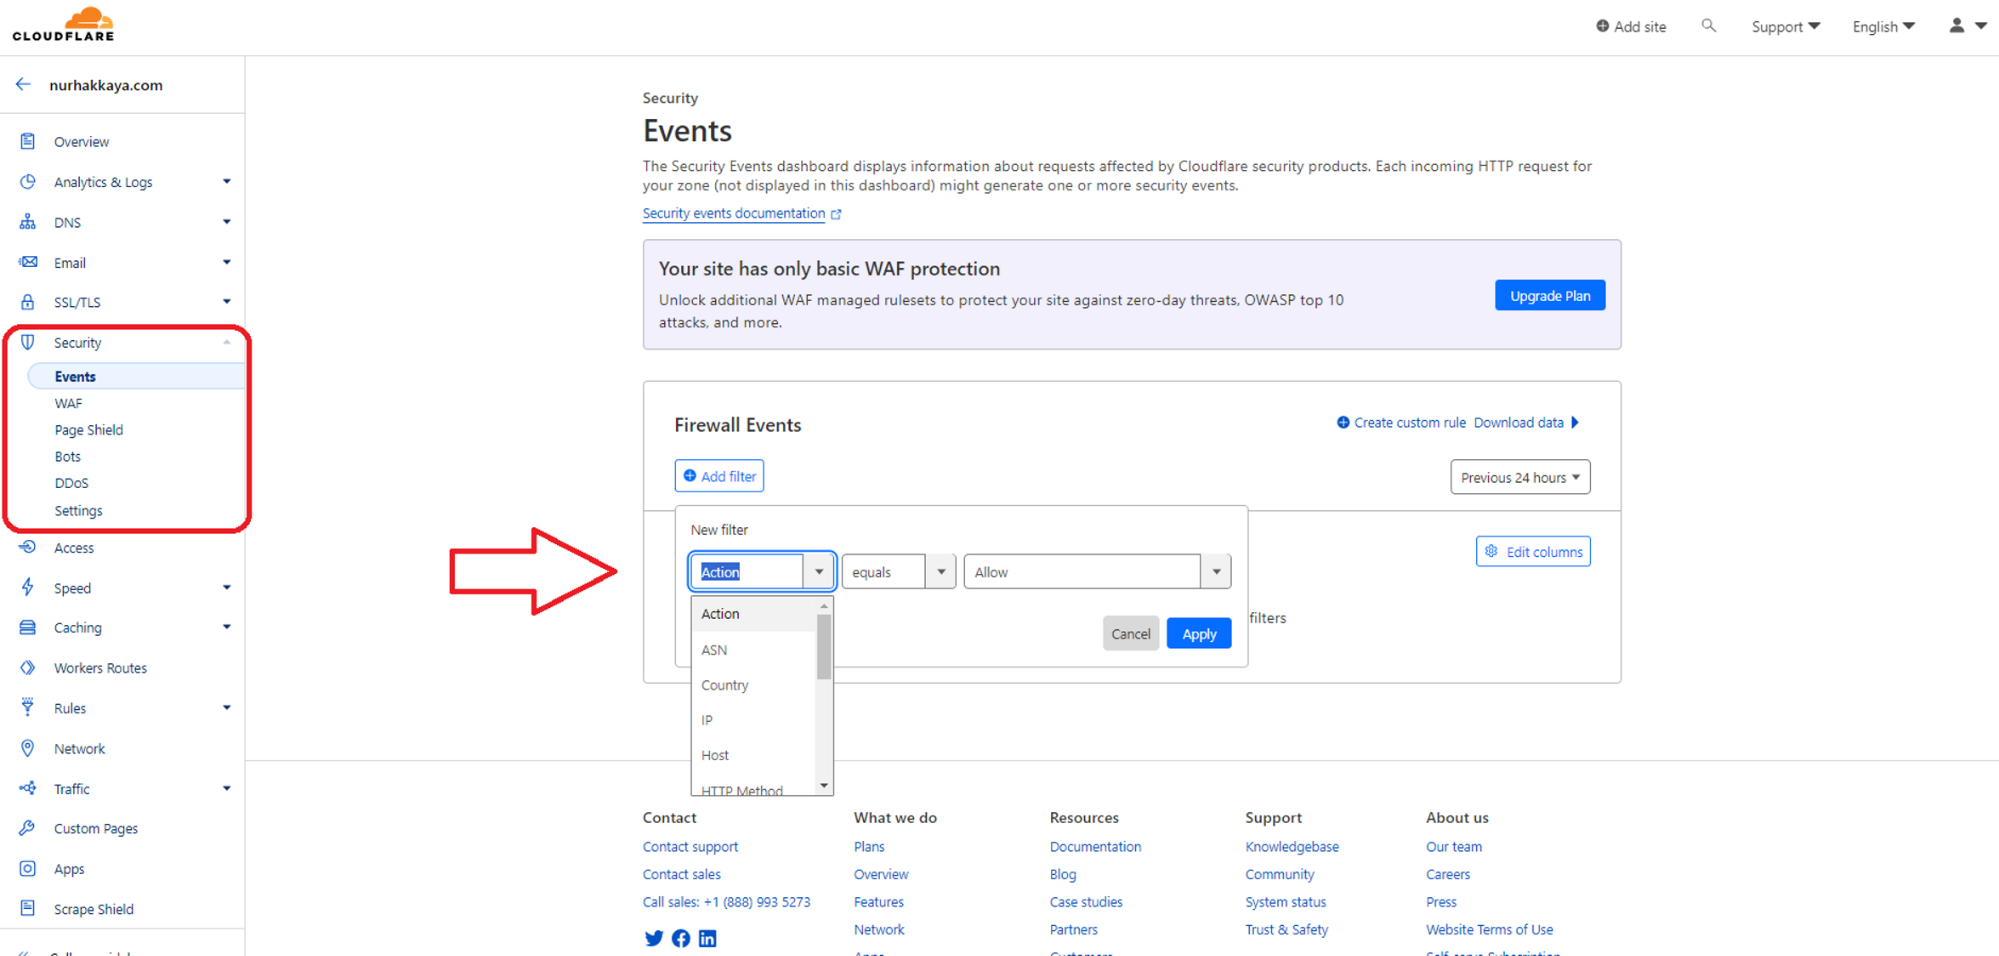Image resolution: width=1999 pixels, height=956 pixels.
Task: Select IP from the field list
Action: (x=754, y=720)
